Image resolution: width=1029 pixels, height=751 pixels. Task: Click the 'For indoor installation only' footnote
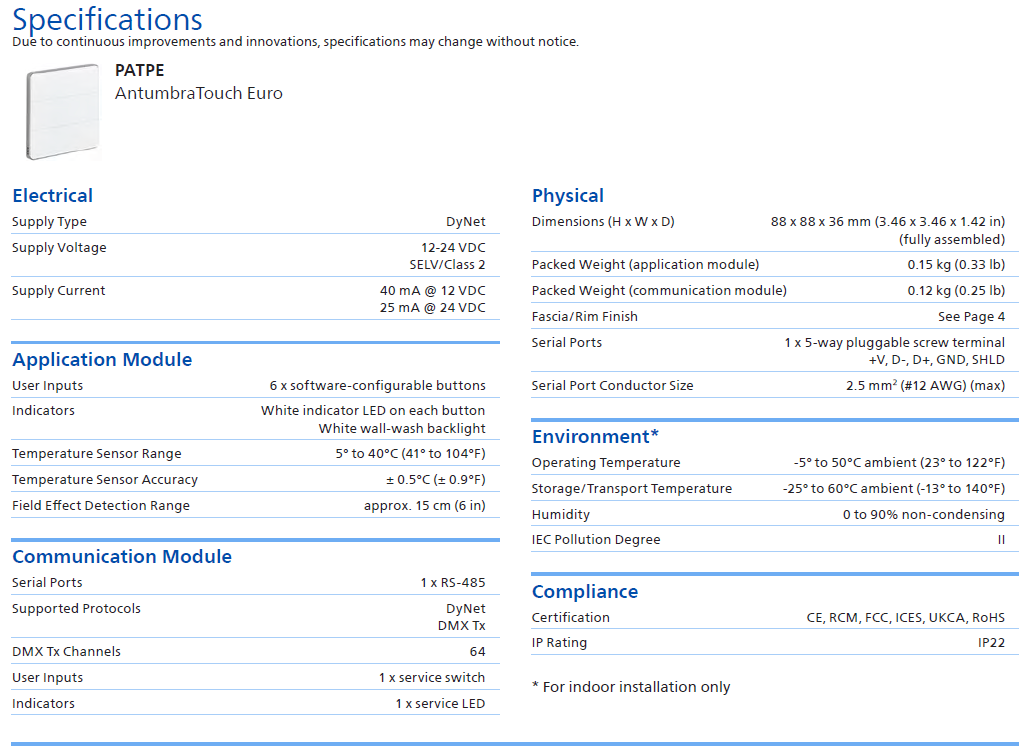coord(631,687)
